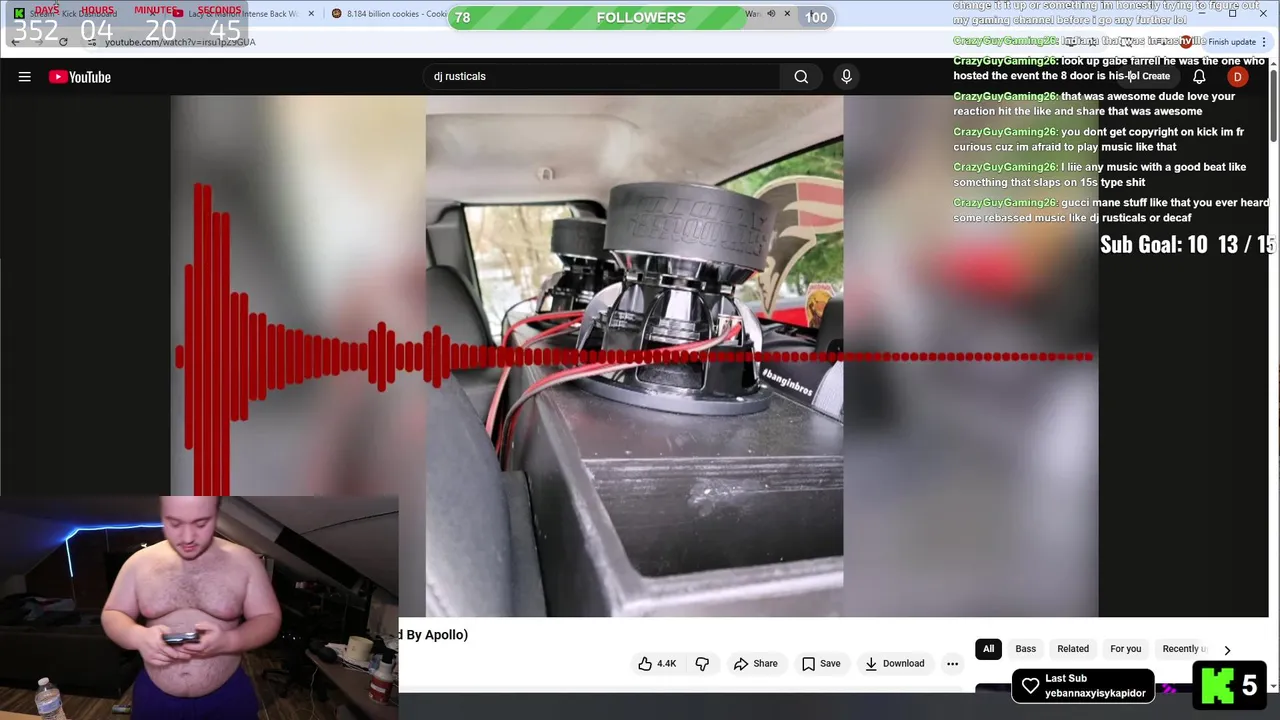The height and width of the screenshot is (720, 1280).
Task: Close the Lady Gaga browser tab
Action: pos(311,14)
